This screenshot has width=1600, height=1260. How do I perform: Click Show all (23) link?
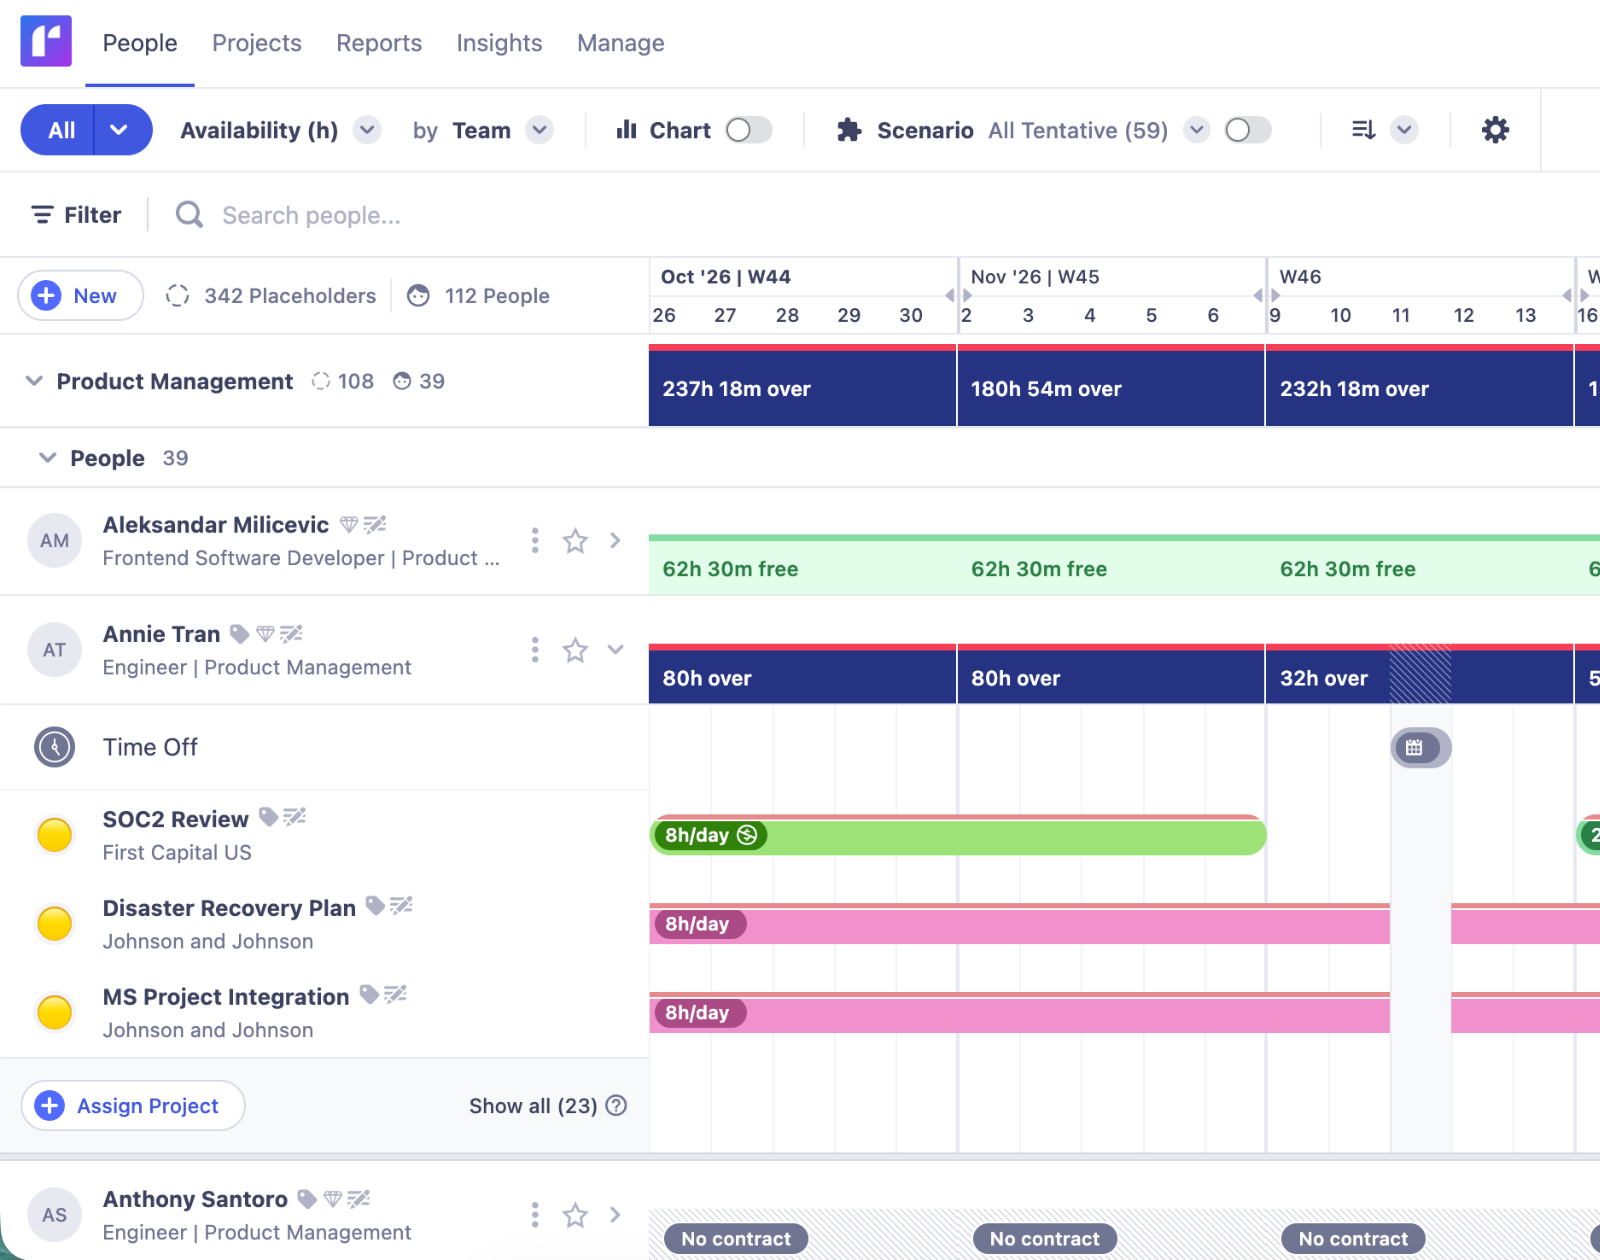point(533,1106)
